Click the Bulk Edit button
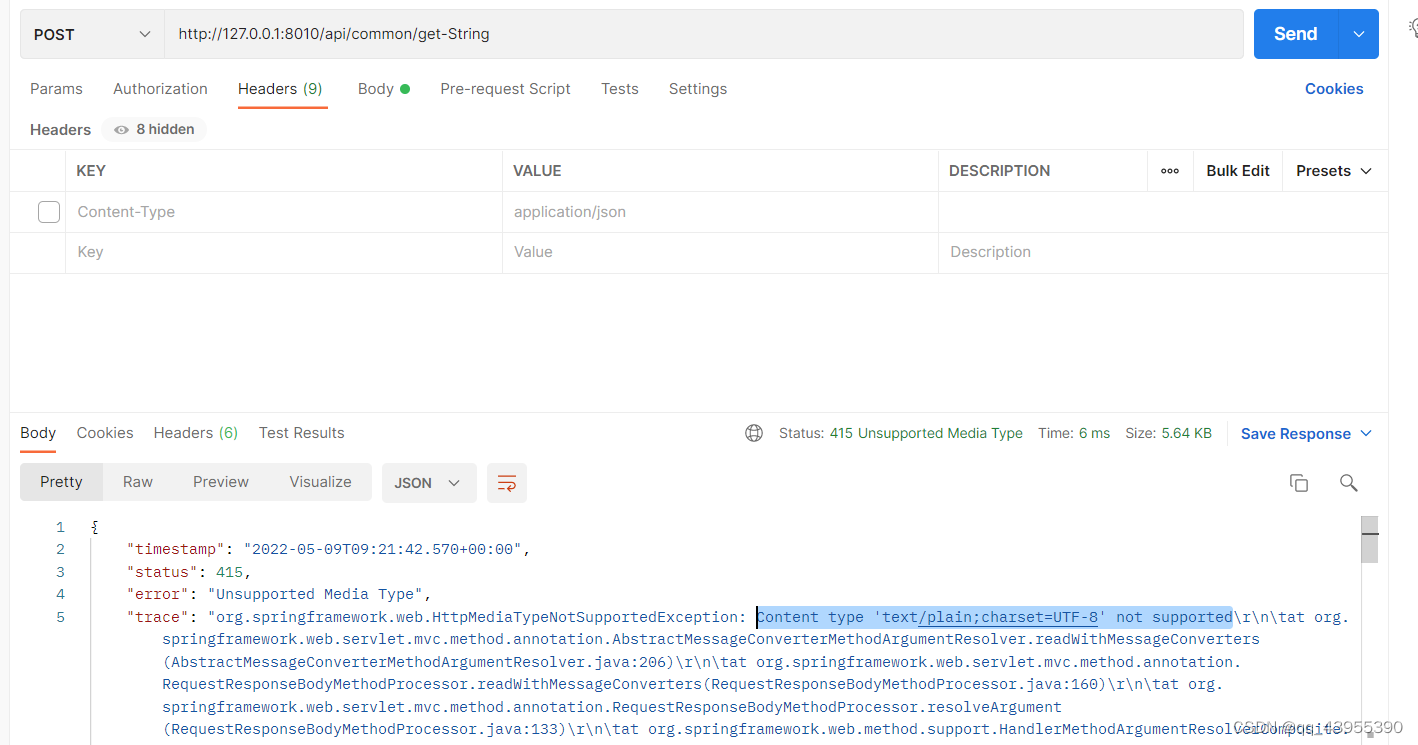Image resolution: width=1418 pixels, height=745 pixels. coord(1237,170)
